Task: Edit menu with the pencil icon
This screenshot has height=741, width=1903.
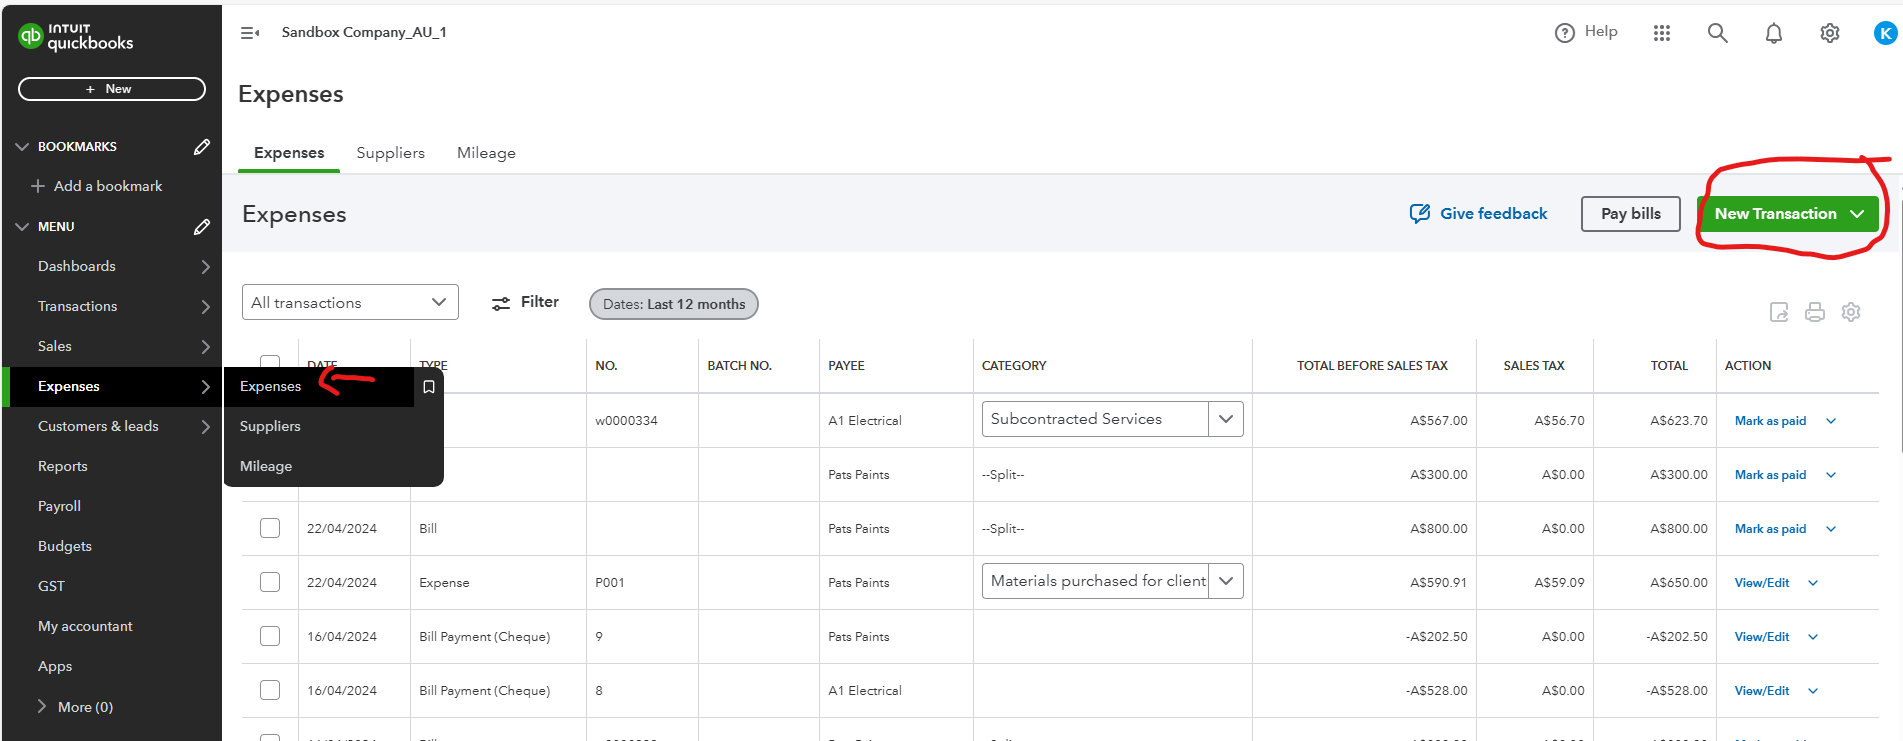Action: (202, 227)
